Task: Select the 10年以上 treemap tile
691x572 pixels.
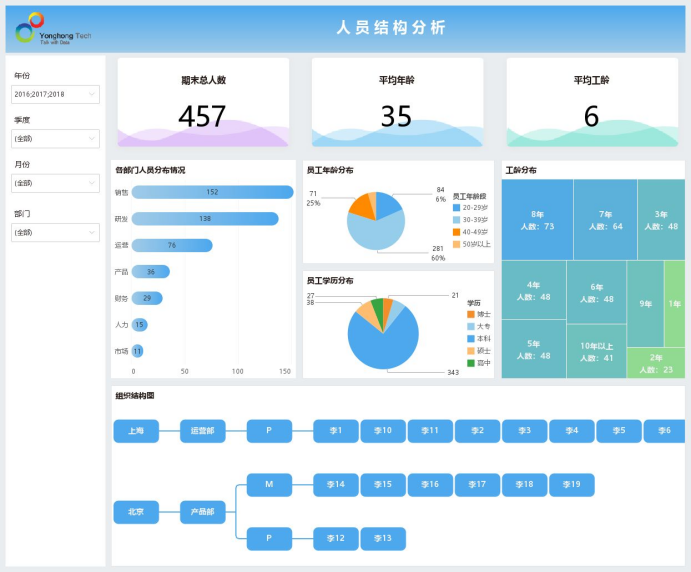Action: pyautogui.click(x=596, y=351)
